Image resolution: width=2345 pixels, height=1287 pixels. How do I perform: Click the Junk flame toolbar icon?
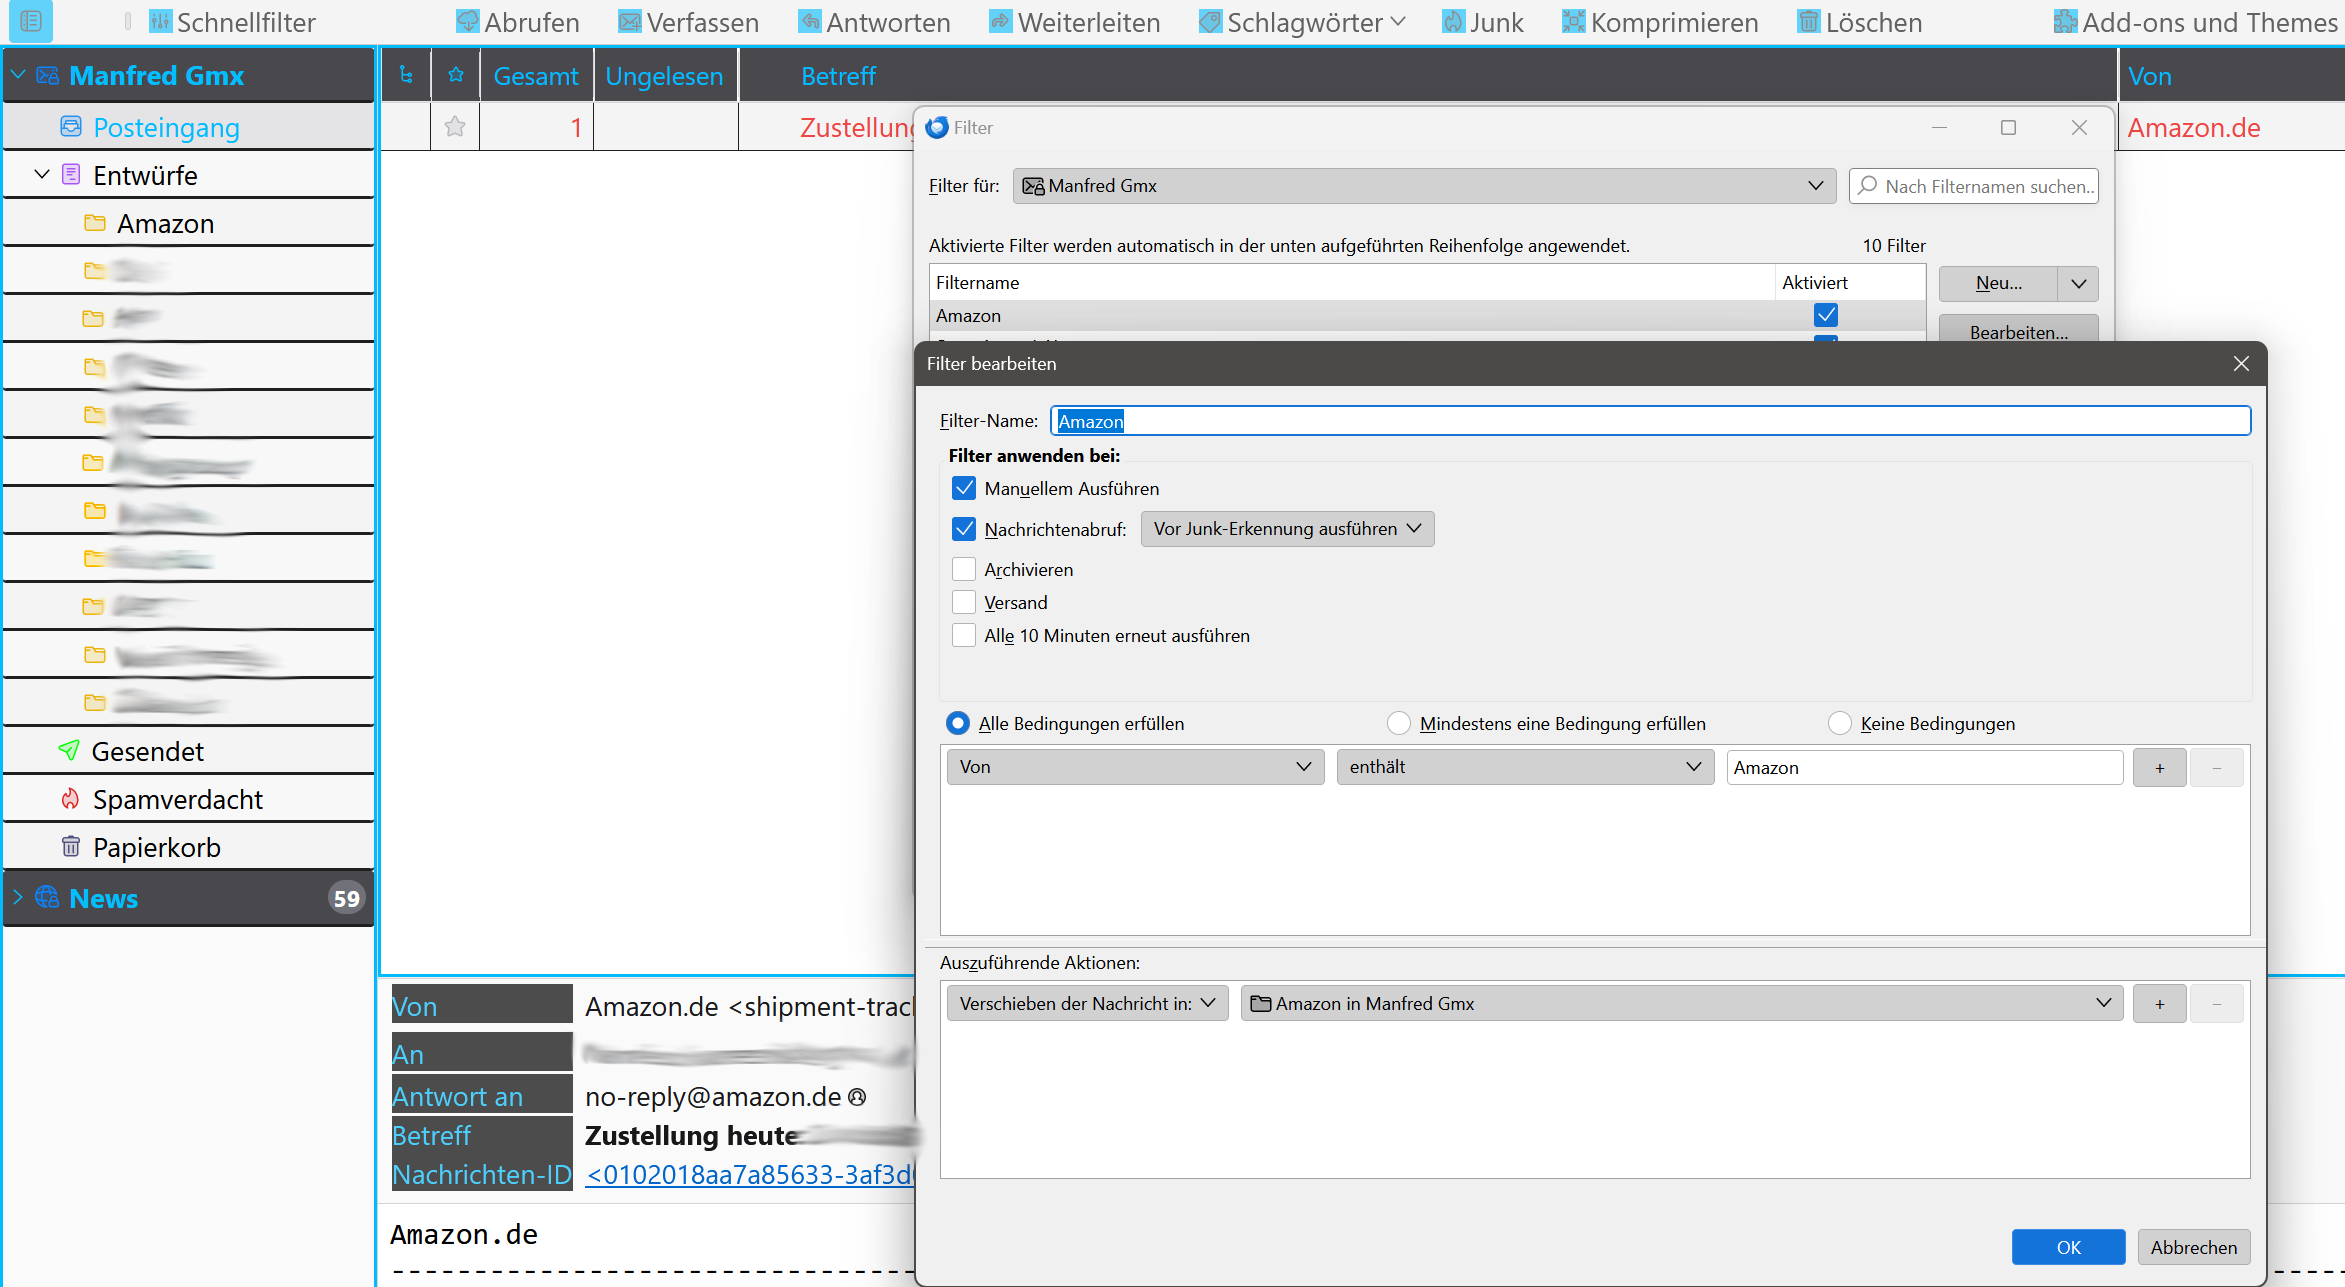click(1452, 22)
